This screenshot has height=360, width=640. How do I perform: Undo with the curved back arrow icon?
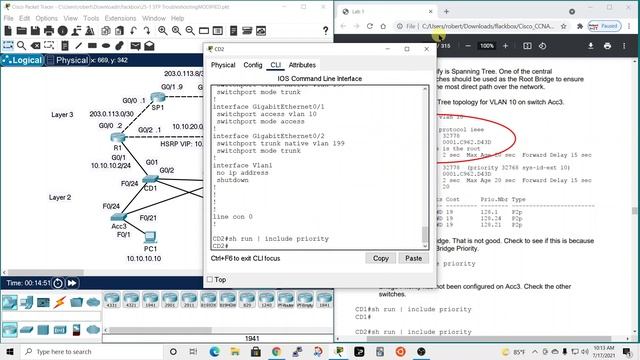(133, 31)
